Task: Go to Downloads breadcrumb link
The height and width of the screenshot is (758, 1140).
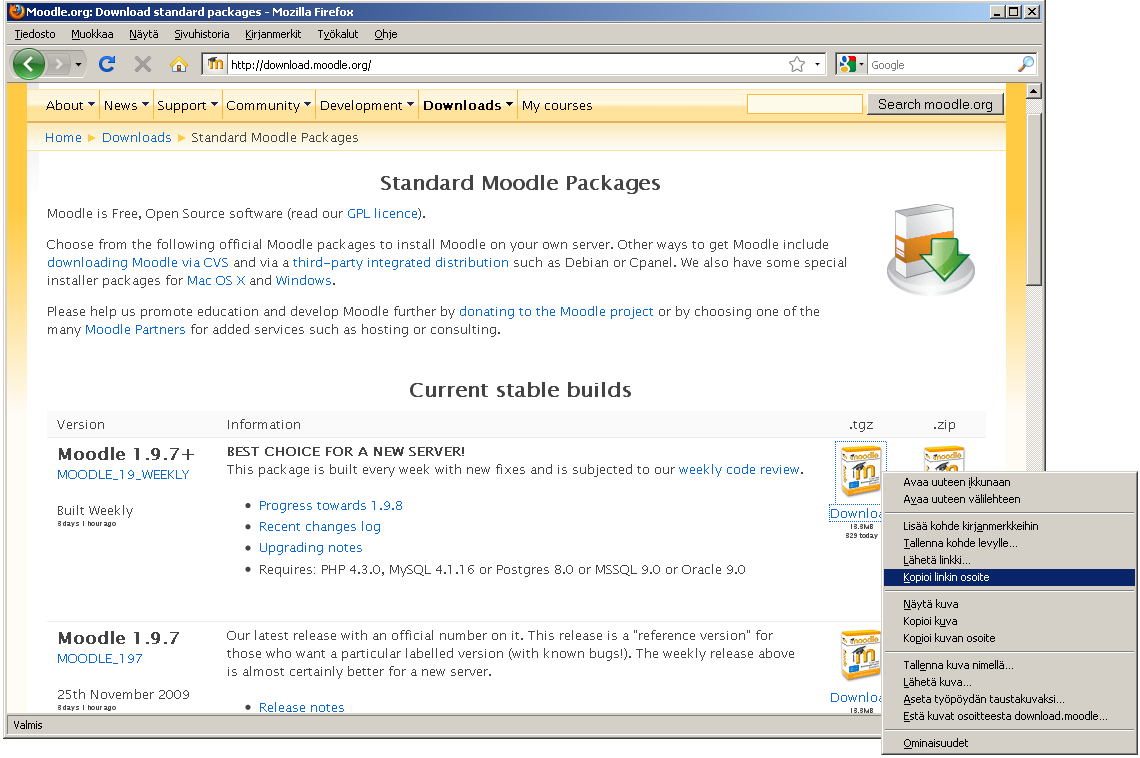Action: pos(137,137)
